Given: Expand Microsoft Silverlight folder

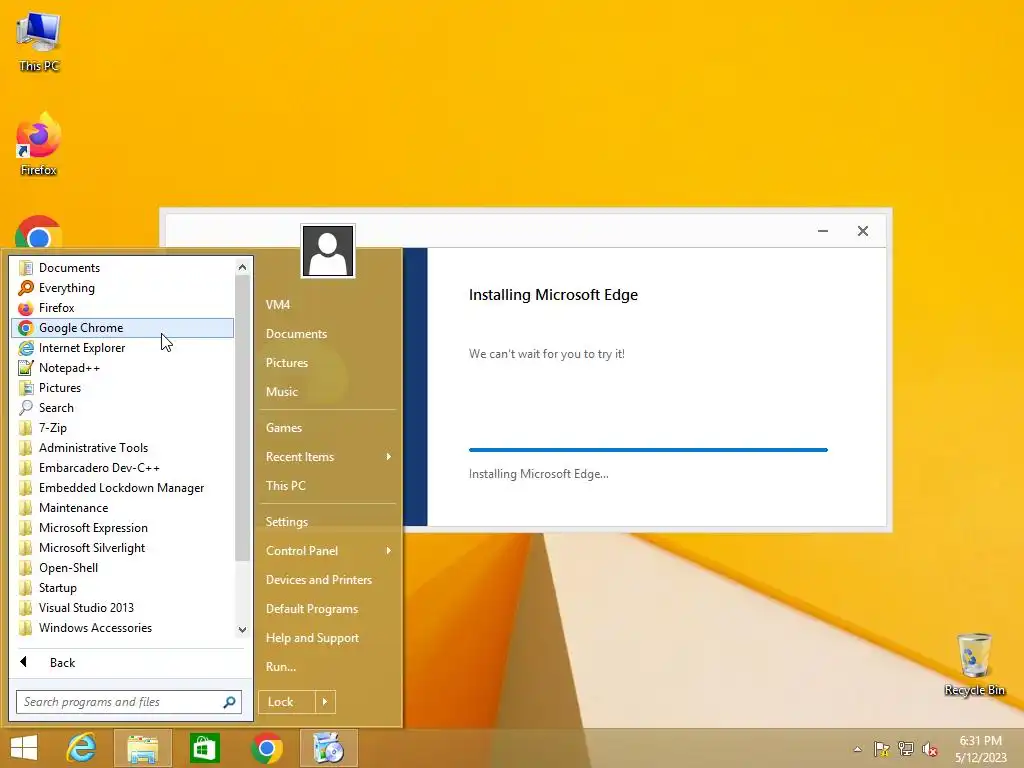Looking at the screenshot, I should pyautogui.click(x=123, y=548).
